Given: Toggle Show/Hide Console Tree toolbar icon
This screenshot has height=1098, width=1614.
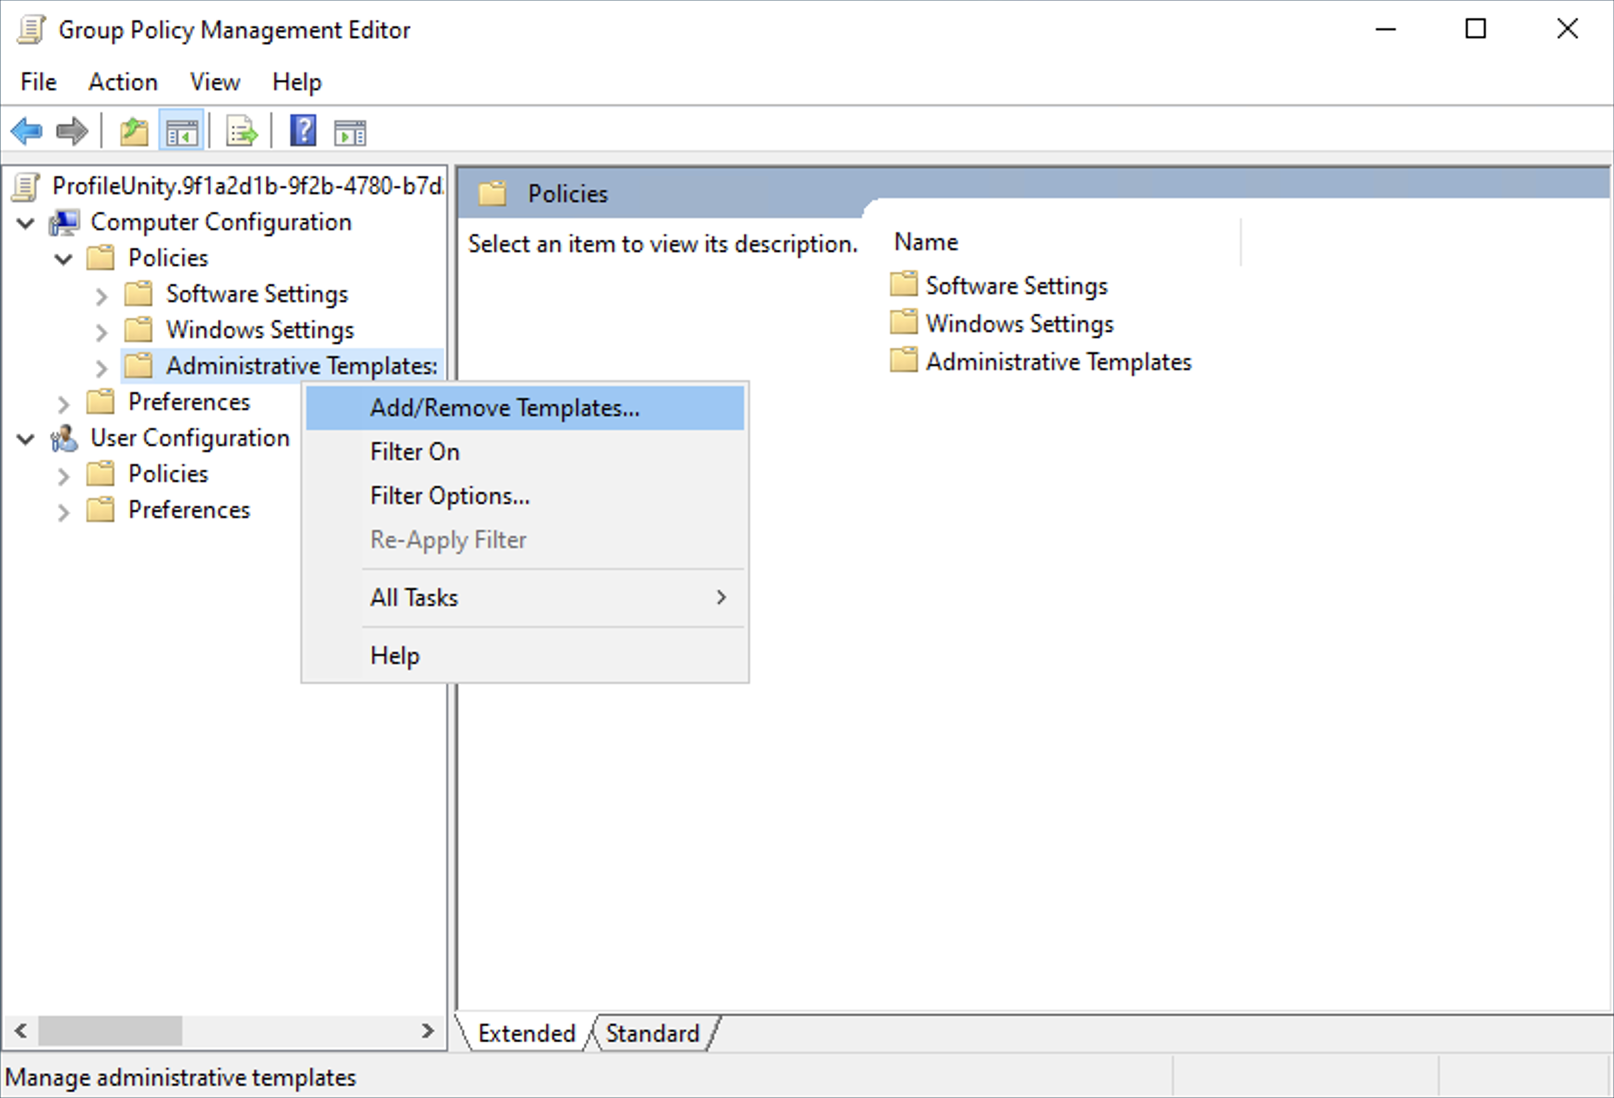Looking at the screenshot, I should tap(182, 131).
